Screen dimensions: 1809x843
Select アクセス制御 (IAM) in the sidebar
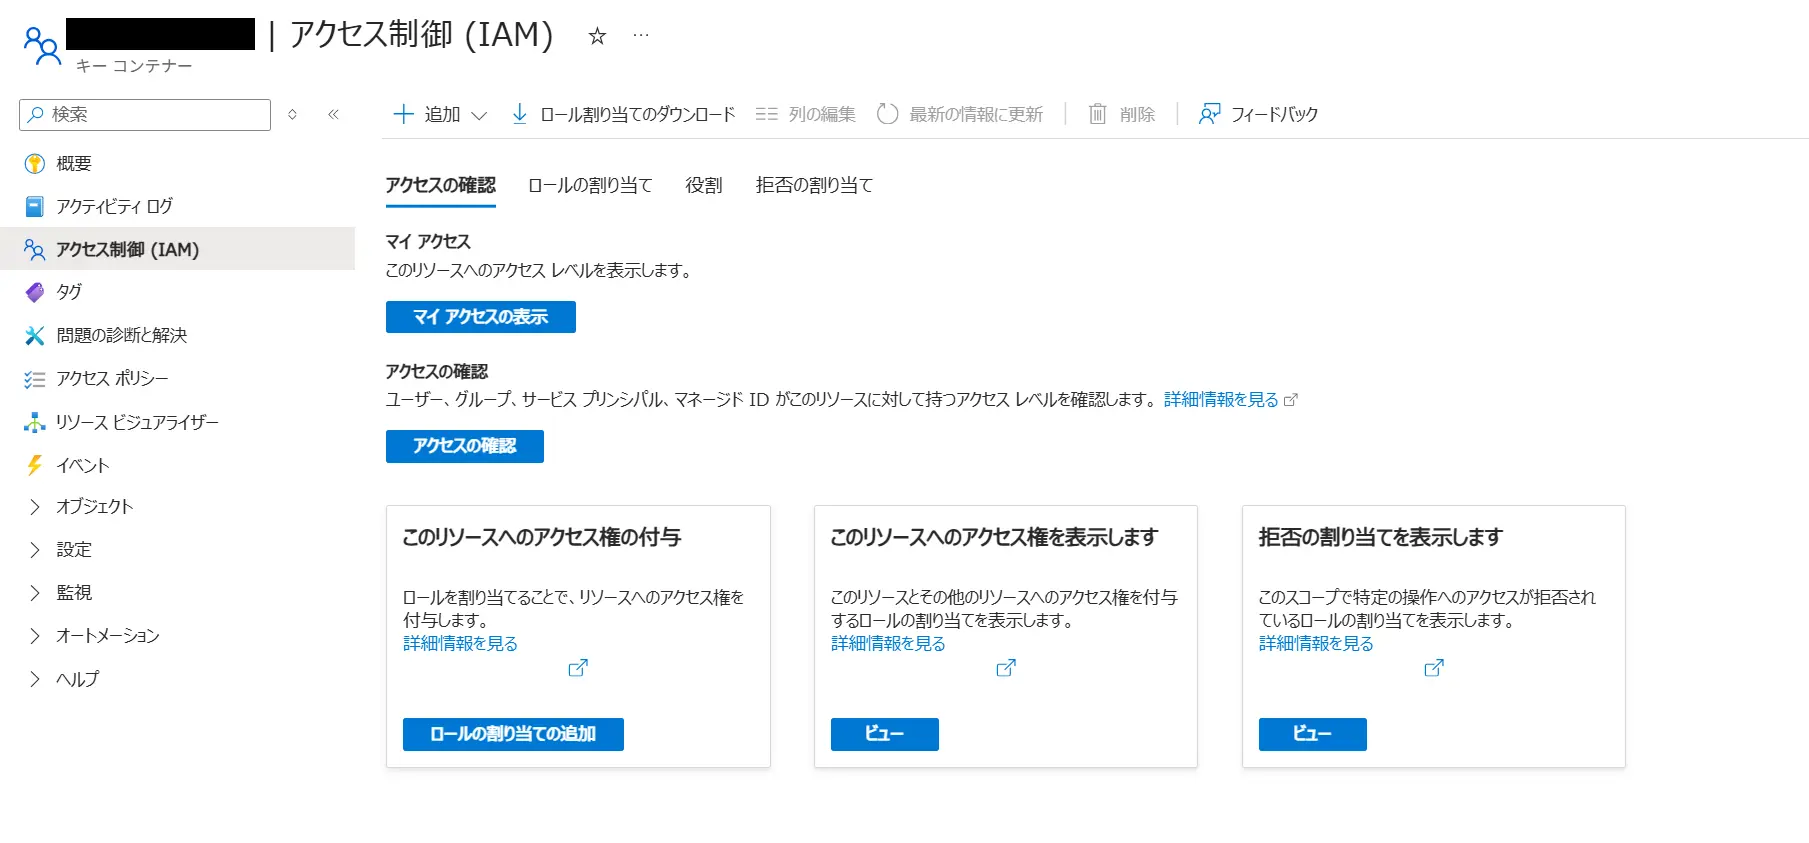178,249
